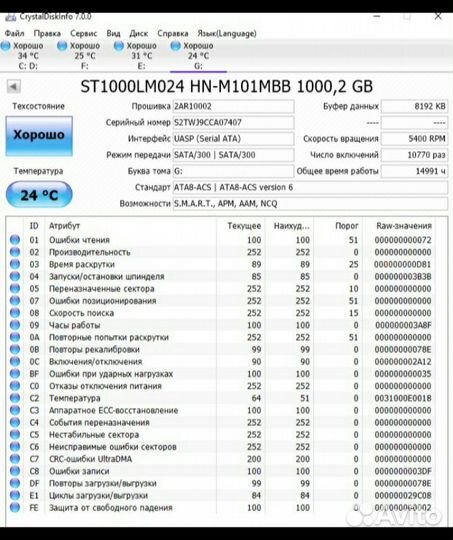The width and height of the screenshot is (453, 540).
Task: Click status icon for Запуски/остановки шпинделя
Action: click(15, 276)
